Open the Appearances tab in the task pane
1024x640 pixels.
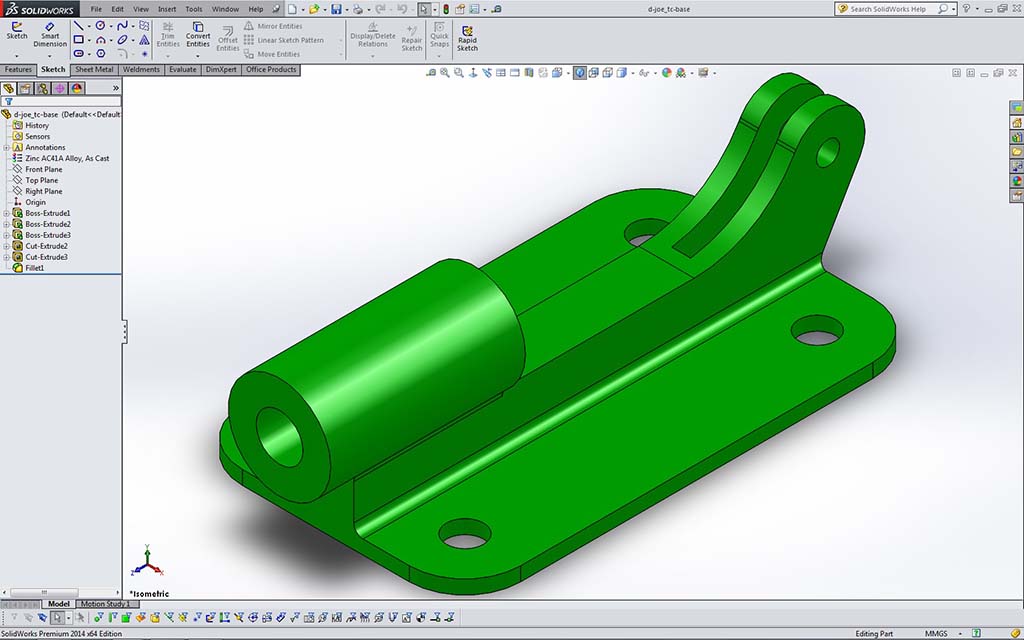[1017, 181]
